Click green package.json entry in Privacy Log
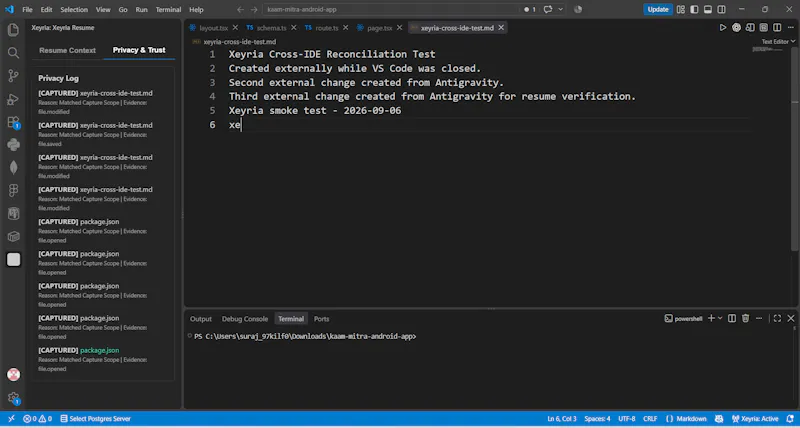 click(x=99, y=350)
